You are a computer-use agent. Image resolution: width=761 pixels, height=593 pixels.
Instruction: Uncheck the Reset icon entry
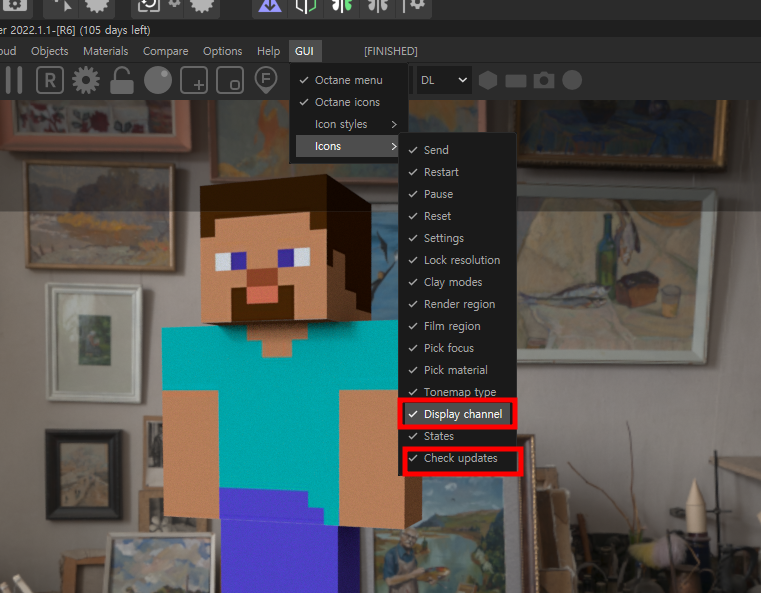457,216
